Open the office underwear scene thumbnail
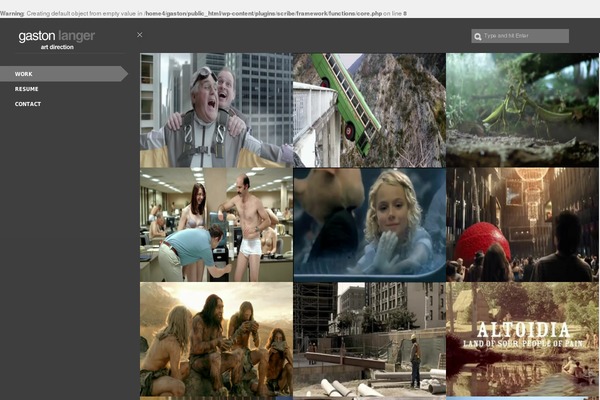Viewport: 600px width, 400px height. [x=216, y=225]
